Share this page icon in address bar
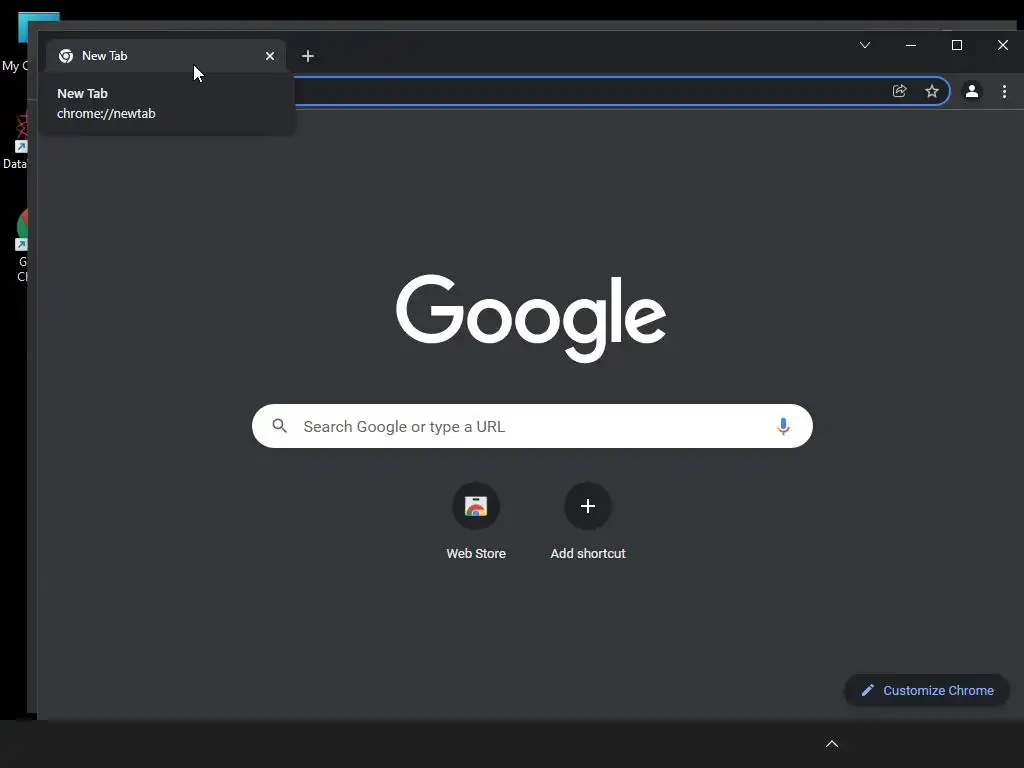Viewport: 1024px width, 768px height. (899, 91)
